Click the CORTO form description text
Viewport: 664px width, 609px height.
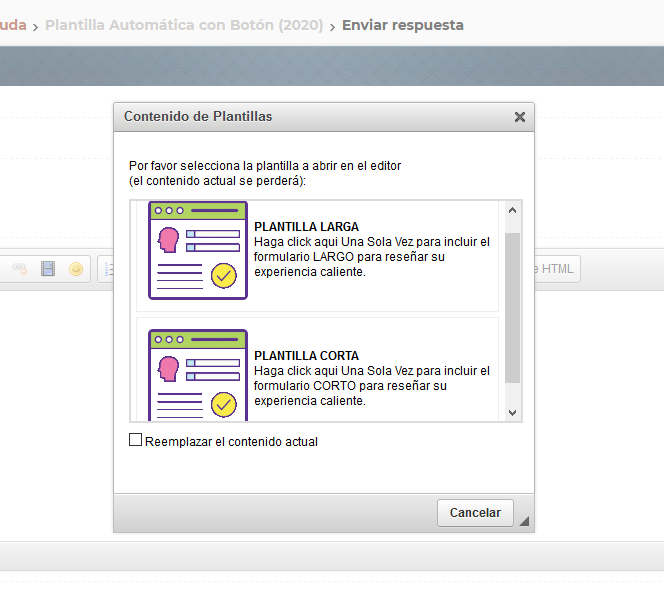tap(372, 386)
